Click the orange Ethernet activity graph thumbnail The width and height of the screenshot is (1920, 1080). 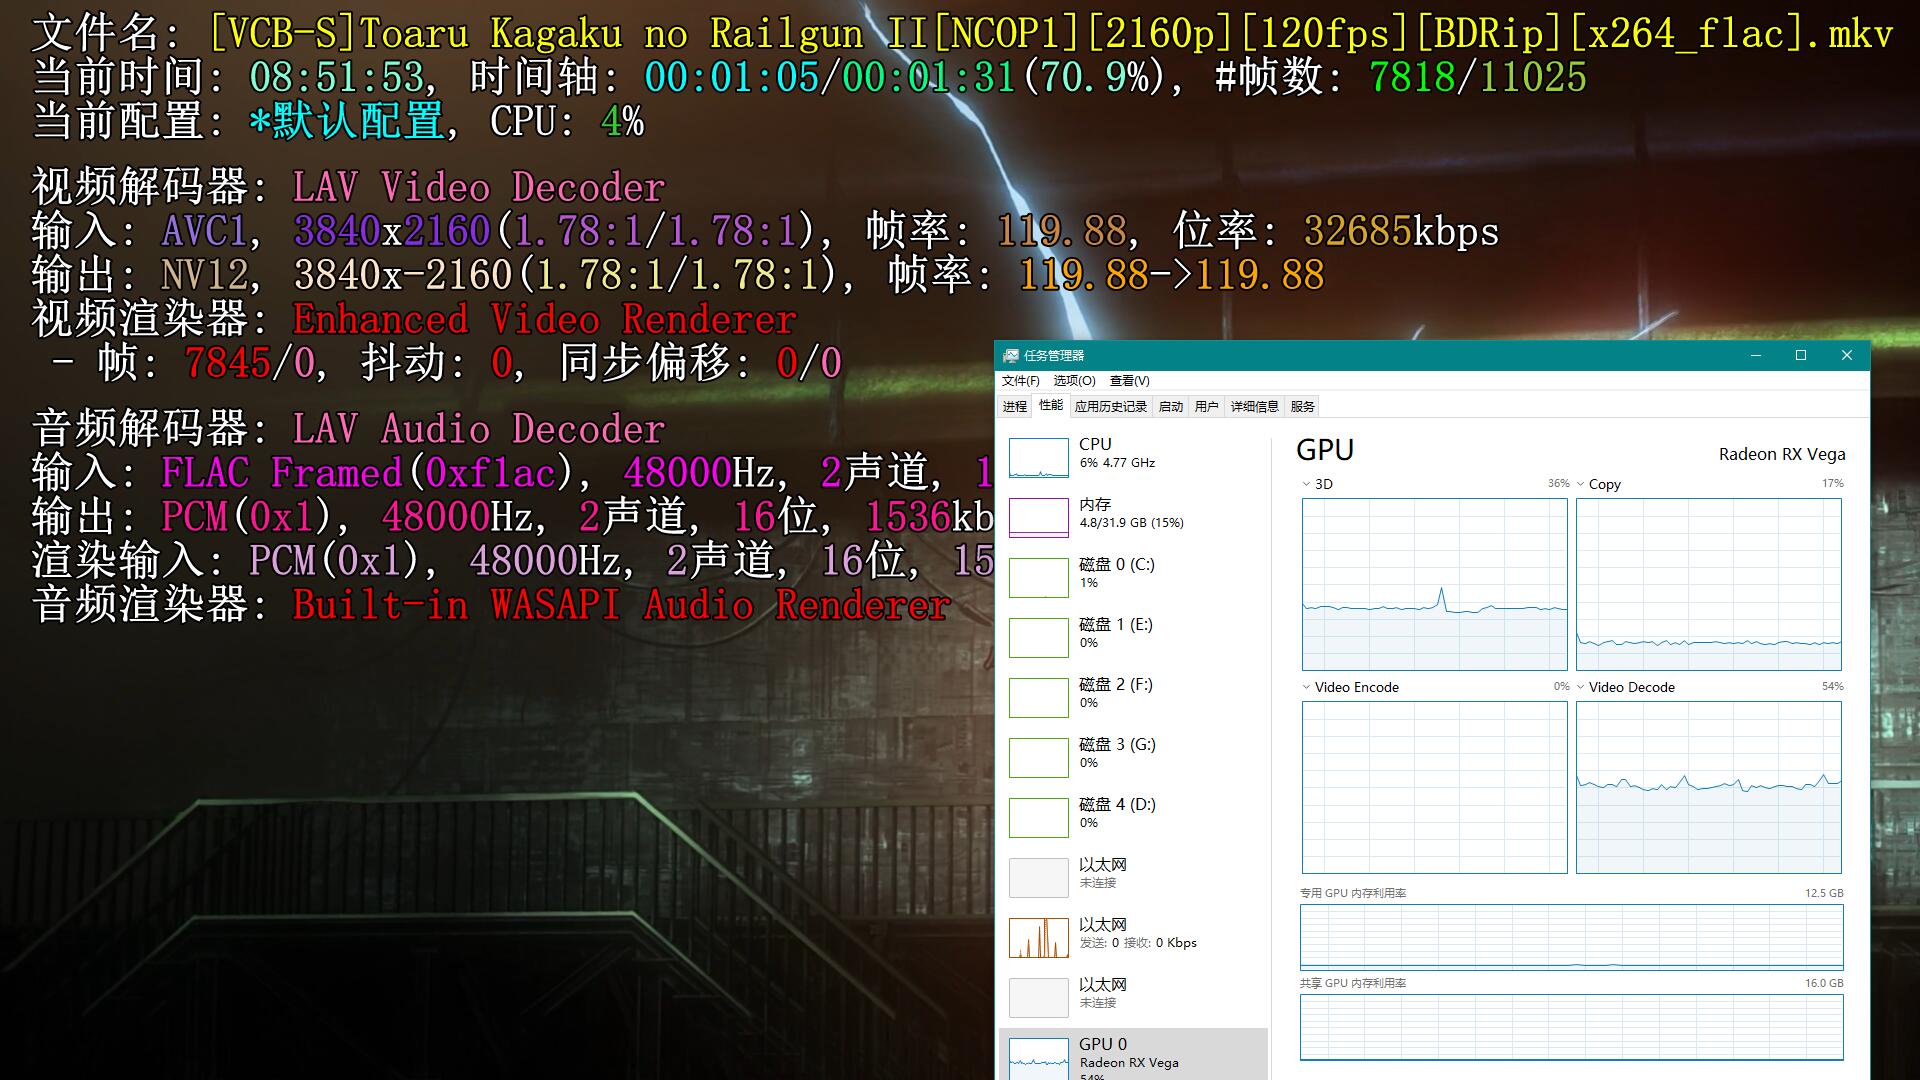[1039, 938]
